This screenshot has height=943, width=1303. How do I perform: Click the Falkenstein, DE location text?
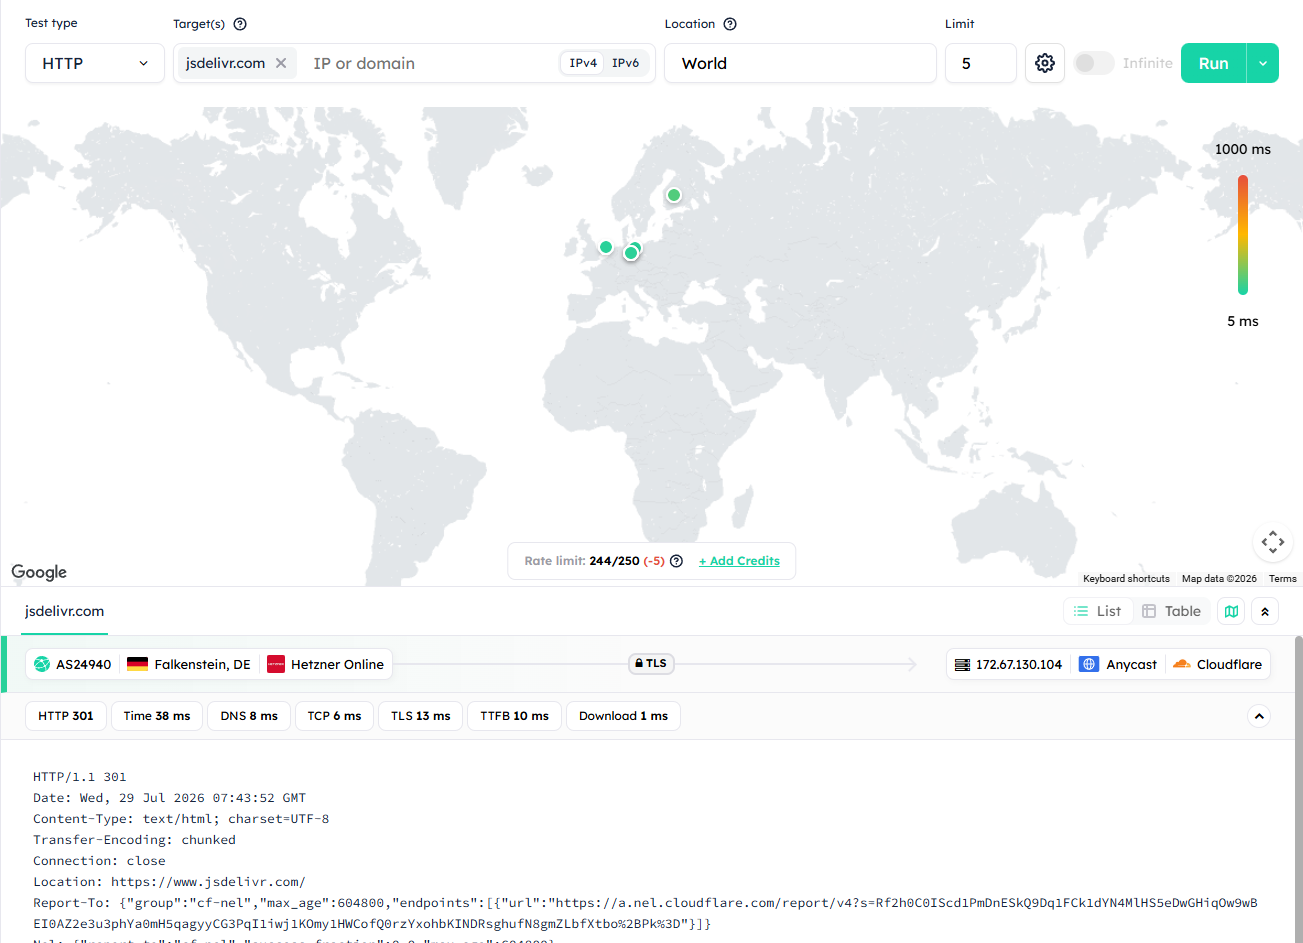point(202,664)
